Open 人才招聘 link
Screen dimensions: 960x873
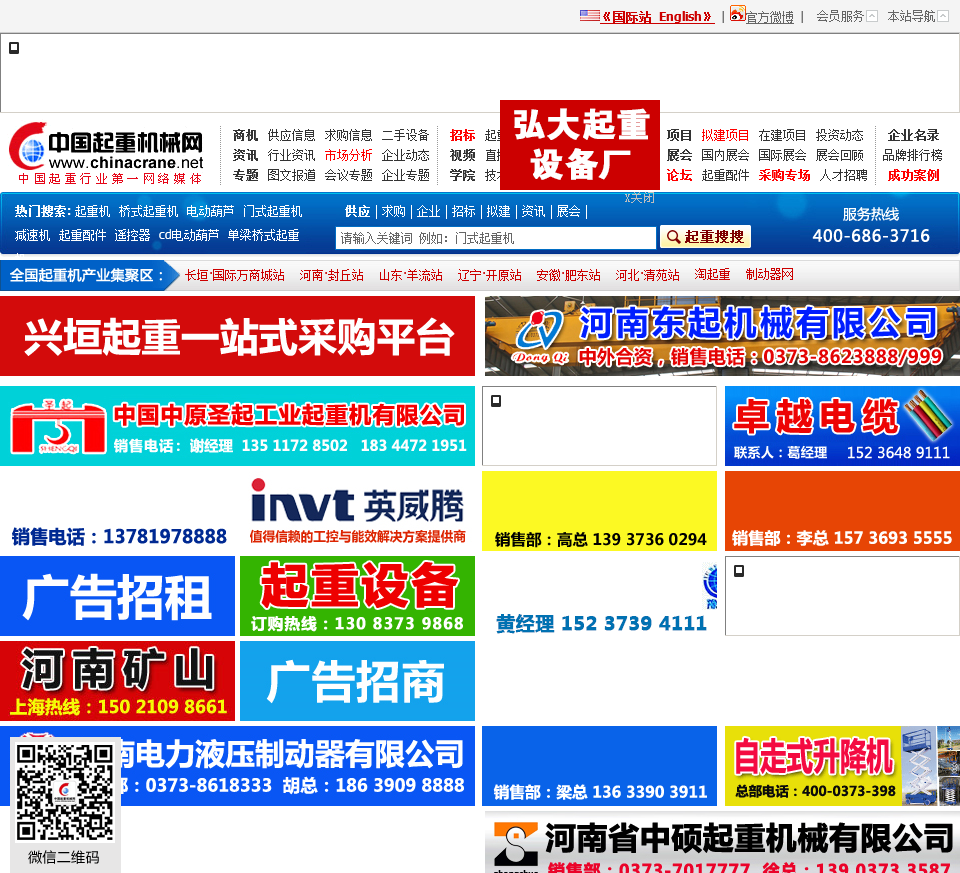point(843,176)
